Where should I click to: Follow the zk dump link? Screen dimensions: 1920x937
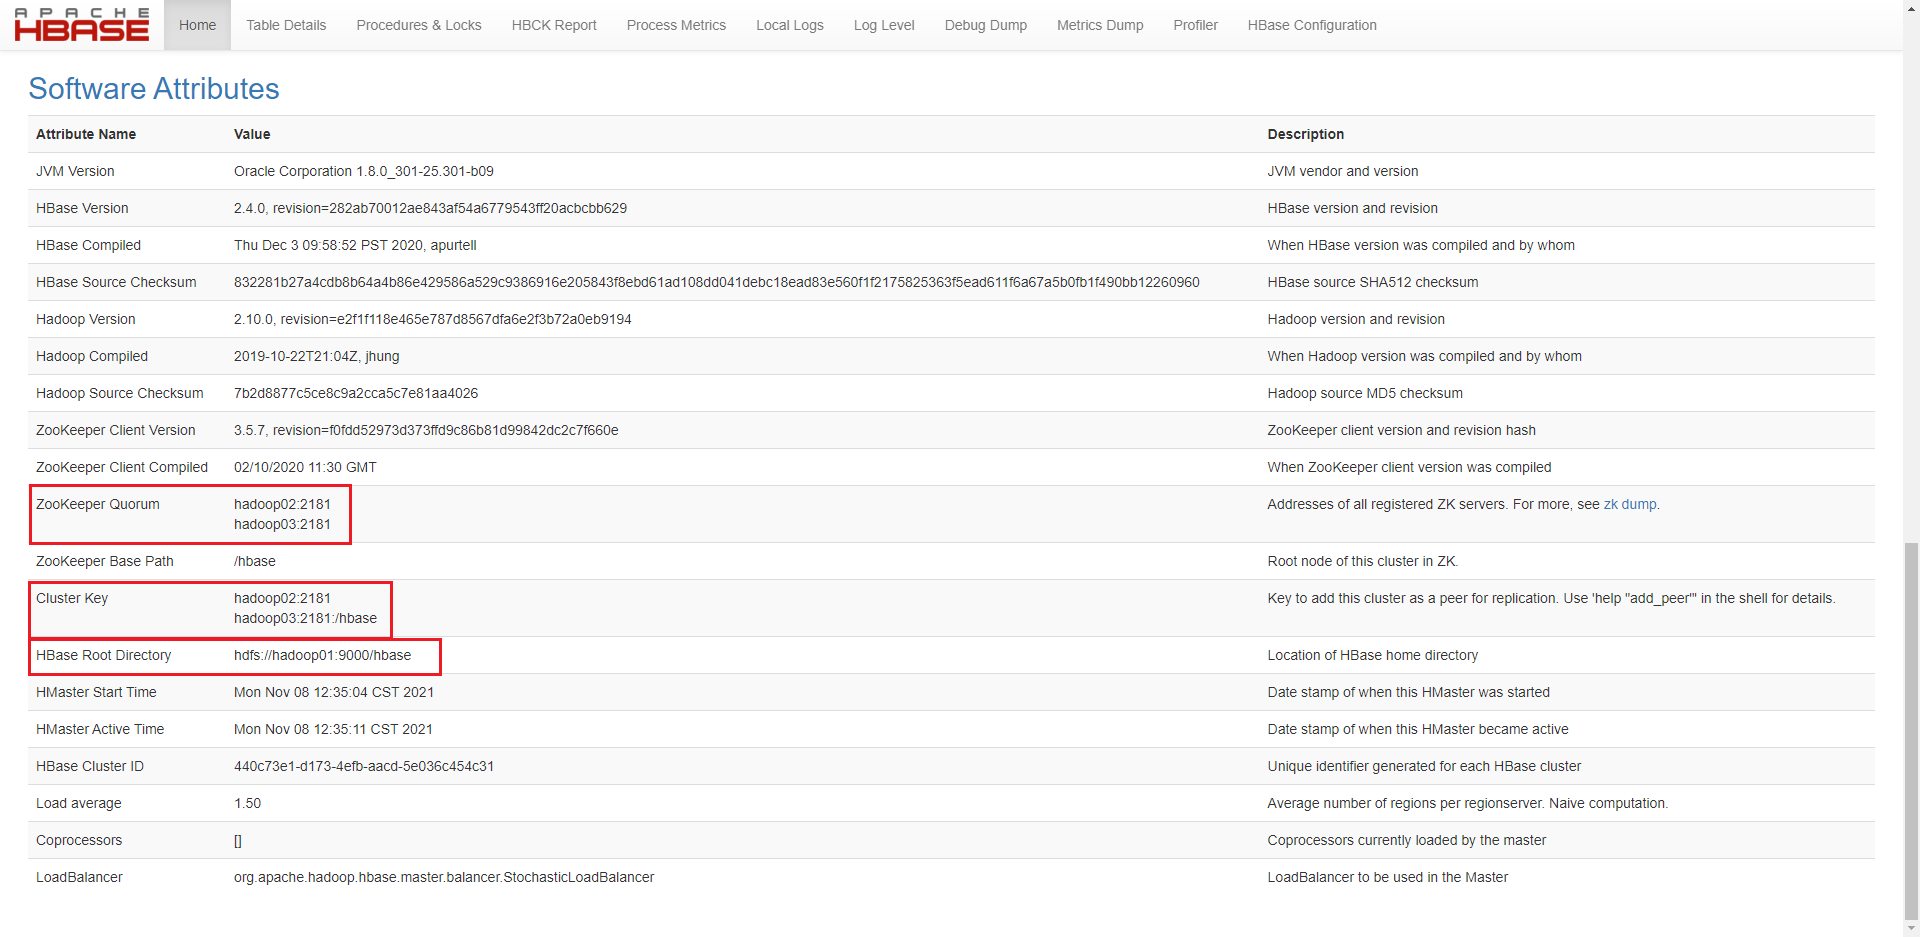[x=1629, y=504]
